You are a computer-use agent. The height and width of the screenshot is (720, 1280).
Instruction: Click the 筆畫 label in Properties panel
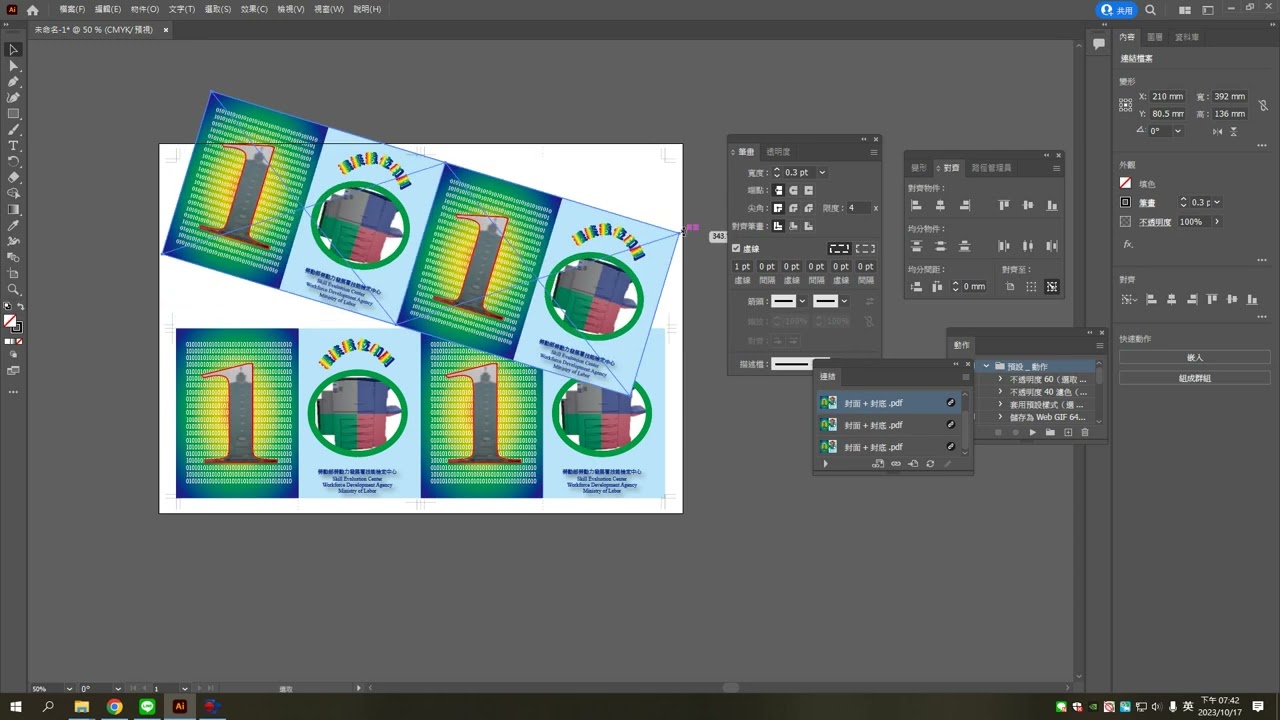[1147, 203]
